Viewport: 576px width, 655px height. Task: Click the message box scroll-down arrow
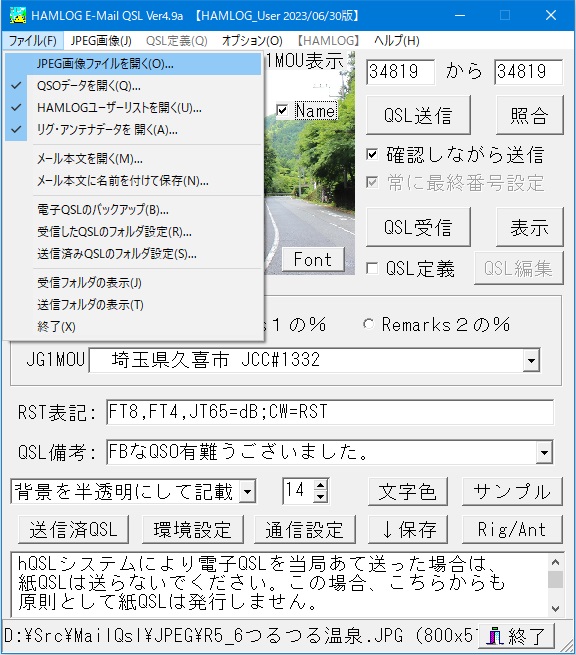pyautogui.click(x=555, y=608)
